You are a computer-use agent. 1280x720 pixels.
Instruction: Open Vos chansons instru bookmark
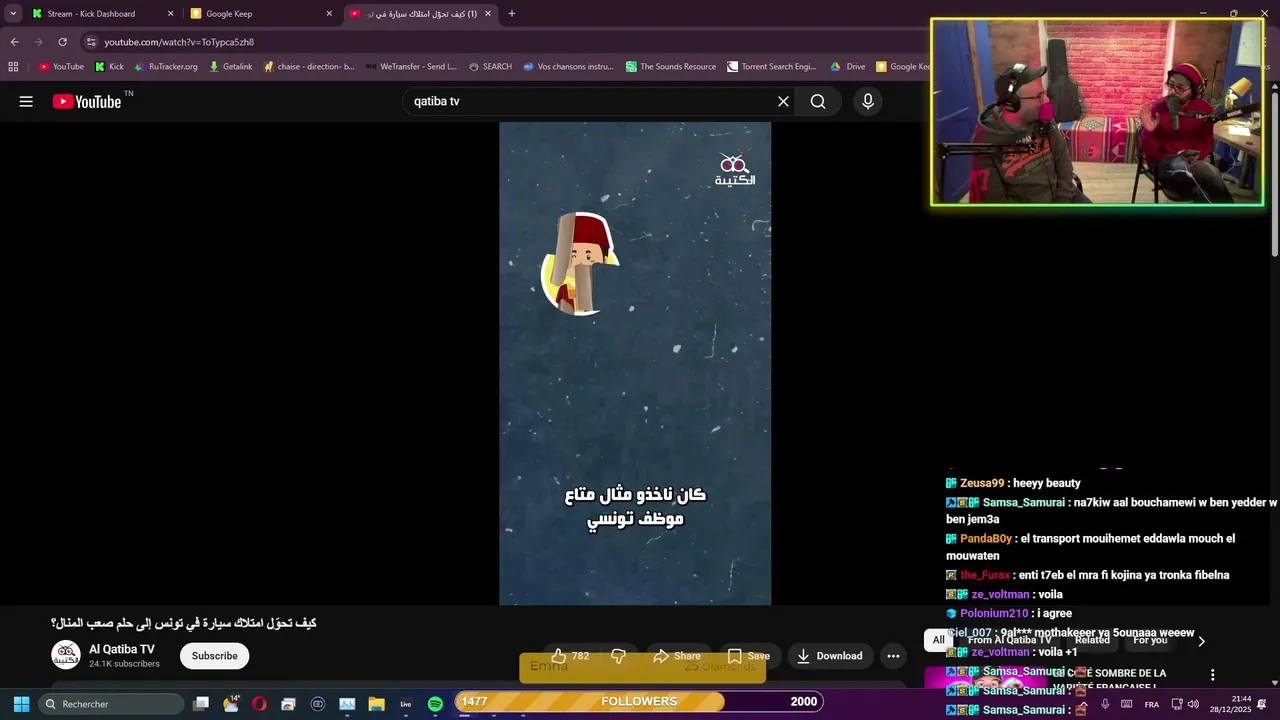pyautogui.click(x=568, y=67)
